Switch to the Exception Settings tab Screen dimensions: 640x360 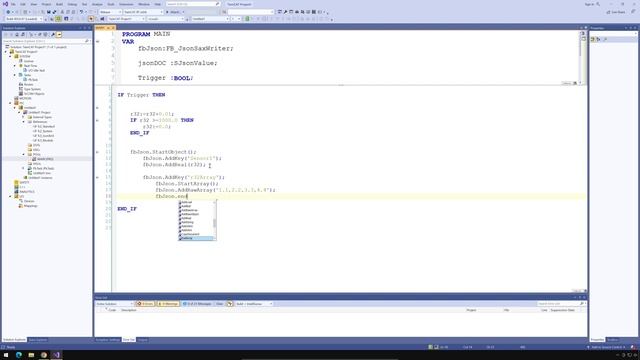108,340
